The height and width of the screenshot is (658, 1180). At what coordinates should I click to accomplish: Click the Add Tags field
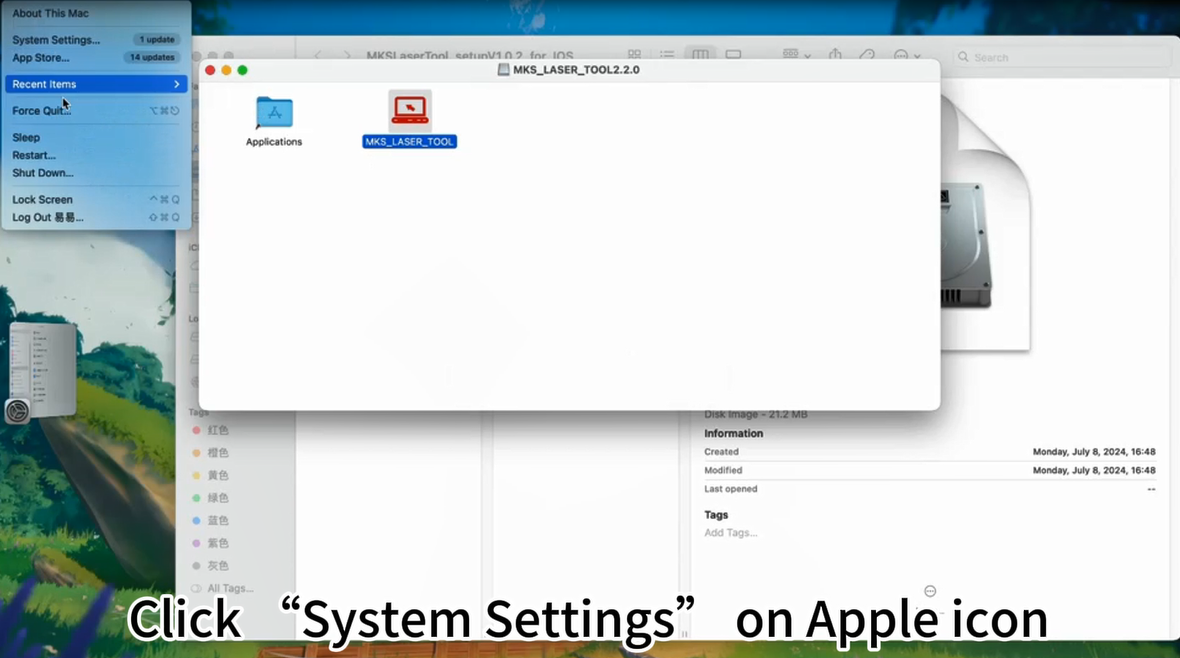[x=731, y=532]
